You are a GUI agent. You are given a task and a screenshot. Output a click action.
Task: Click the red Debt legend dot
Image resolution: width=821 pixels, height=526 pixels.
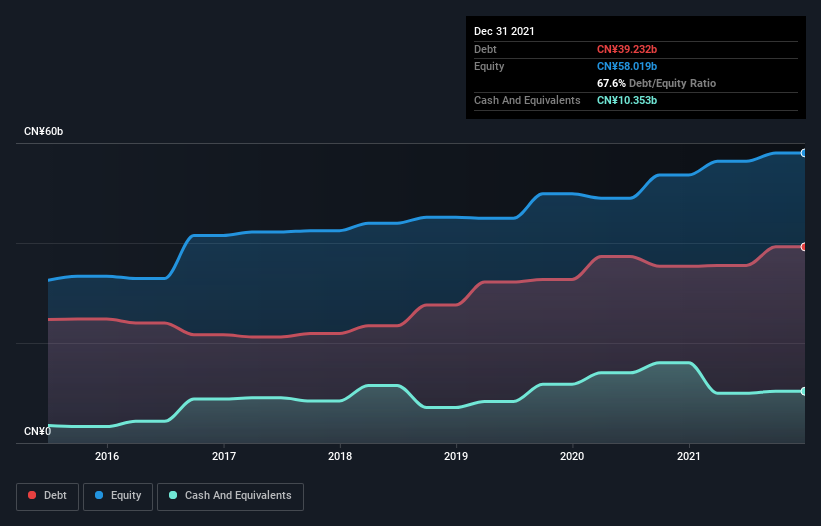tap(32, 495)
